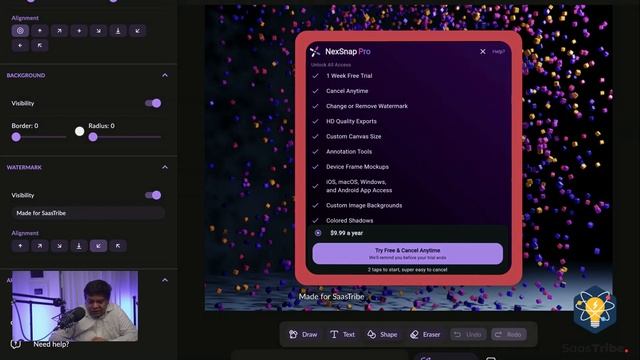Viewport: 640px width, 360px height.
Task: Select the Eraser tool
Action: click(425, 334)
